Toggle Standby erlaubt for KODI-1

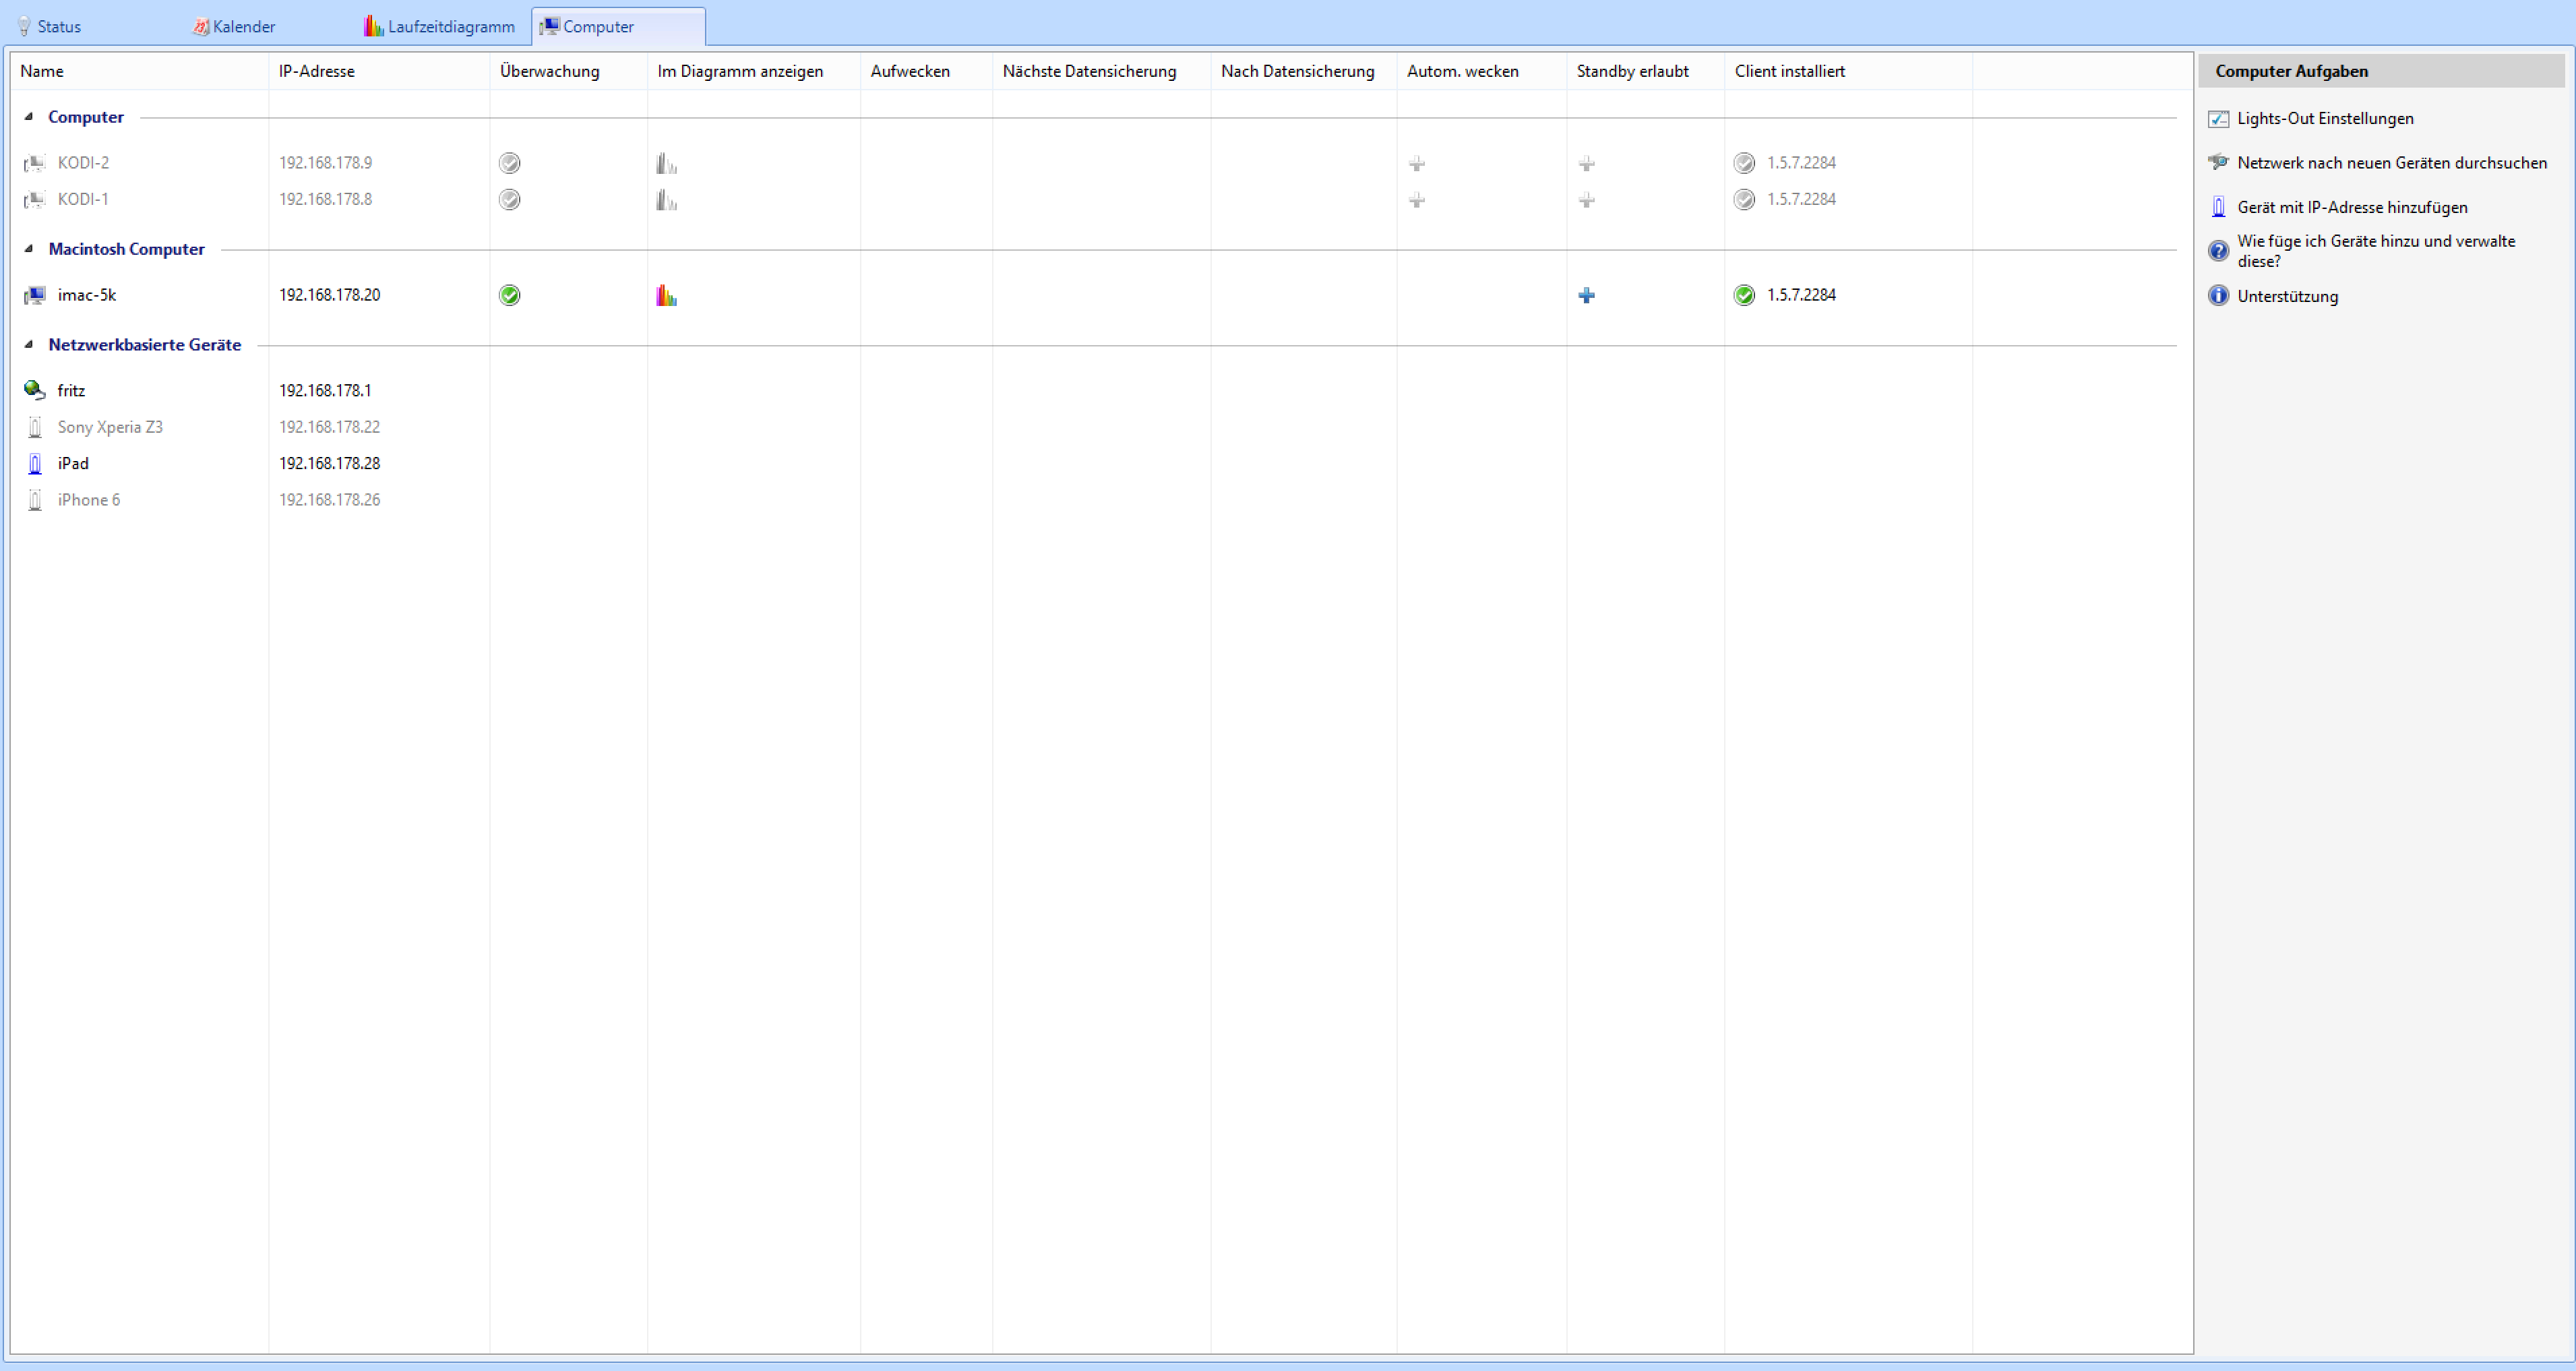(x=1587, y=200)
